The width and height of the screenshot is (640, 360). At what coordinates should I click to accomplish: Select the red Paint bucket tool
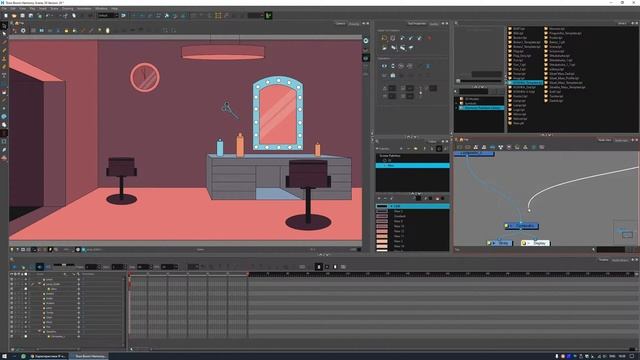click(4, 92)
